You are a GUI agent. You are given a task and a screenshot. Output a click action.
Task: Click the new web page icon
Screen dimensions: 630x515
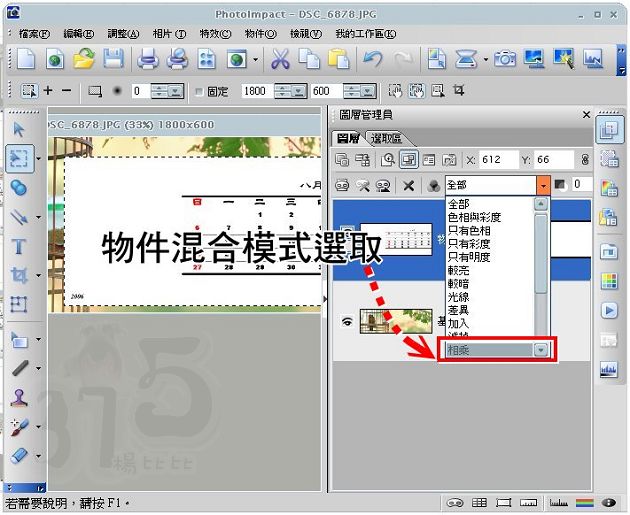[55, 59]
